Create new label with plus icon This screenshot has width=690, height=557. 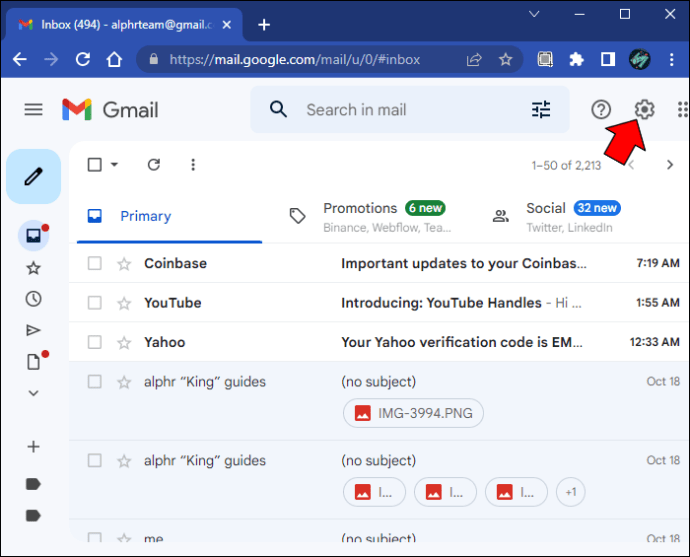(33, 447)
